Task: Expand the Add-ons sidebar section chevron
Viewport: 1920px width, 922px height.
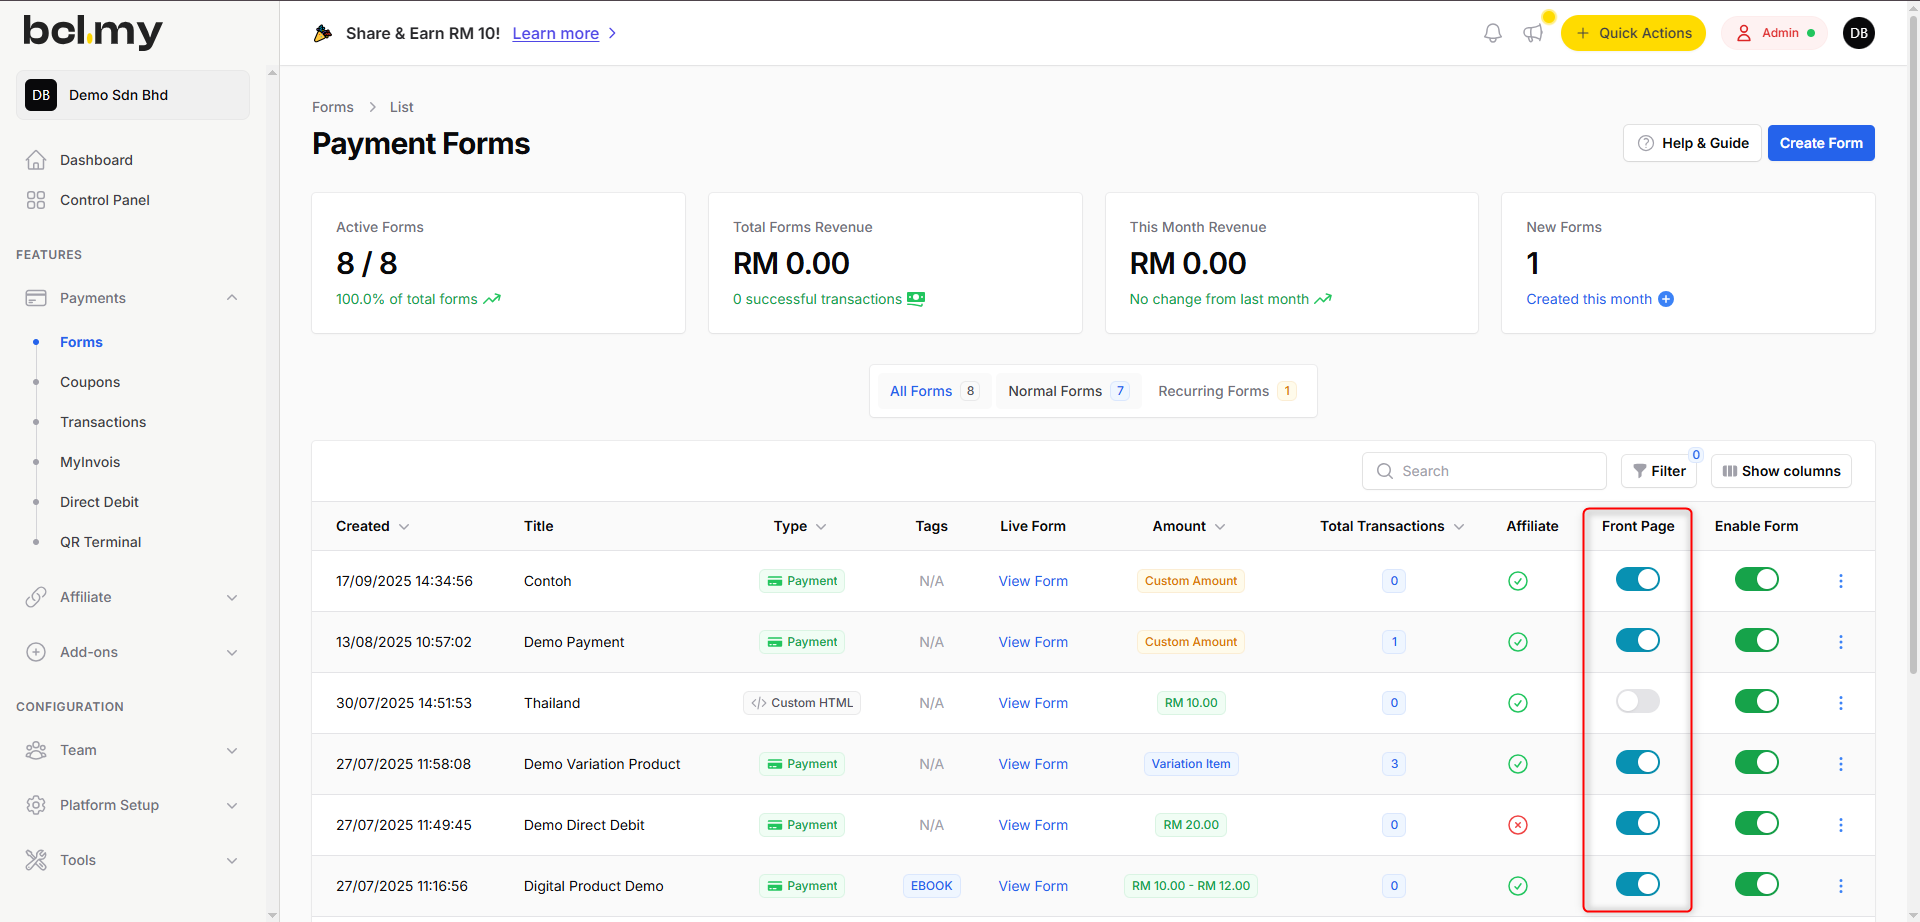Action: pyautogui.click(x=232, y=652)
